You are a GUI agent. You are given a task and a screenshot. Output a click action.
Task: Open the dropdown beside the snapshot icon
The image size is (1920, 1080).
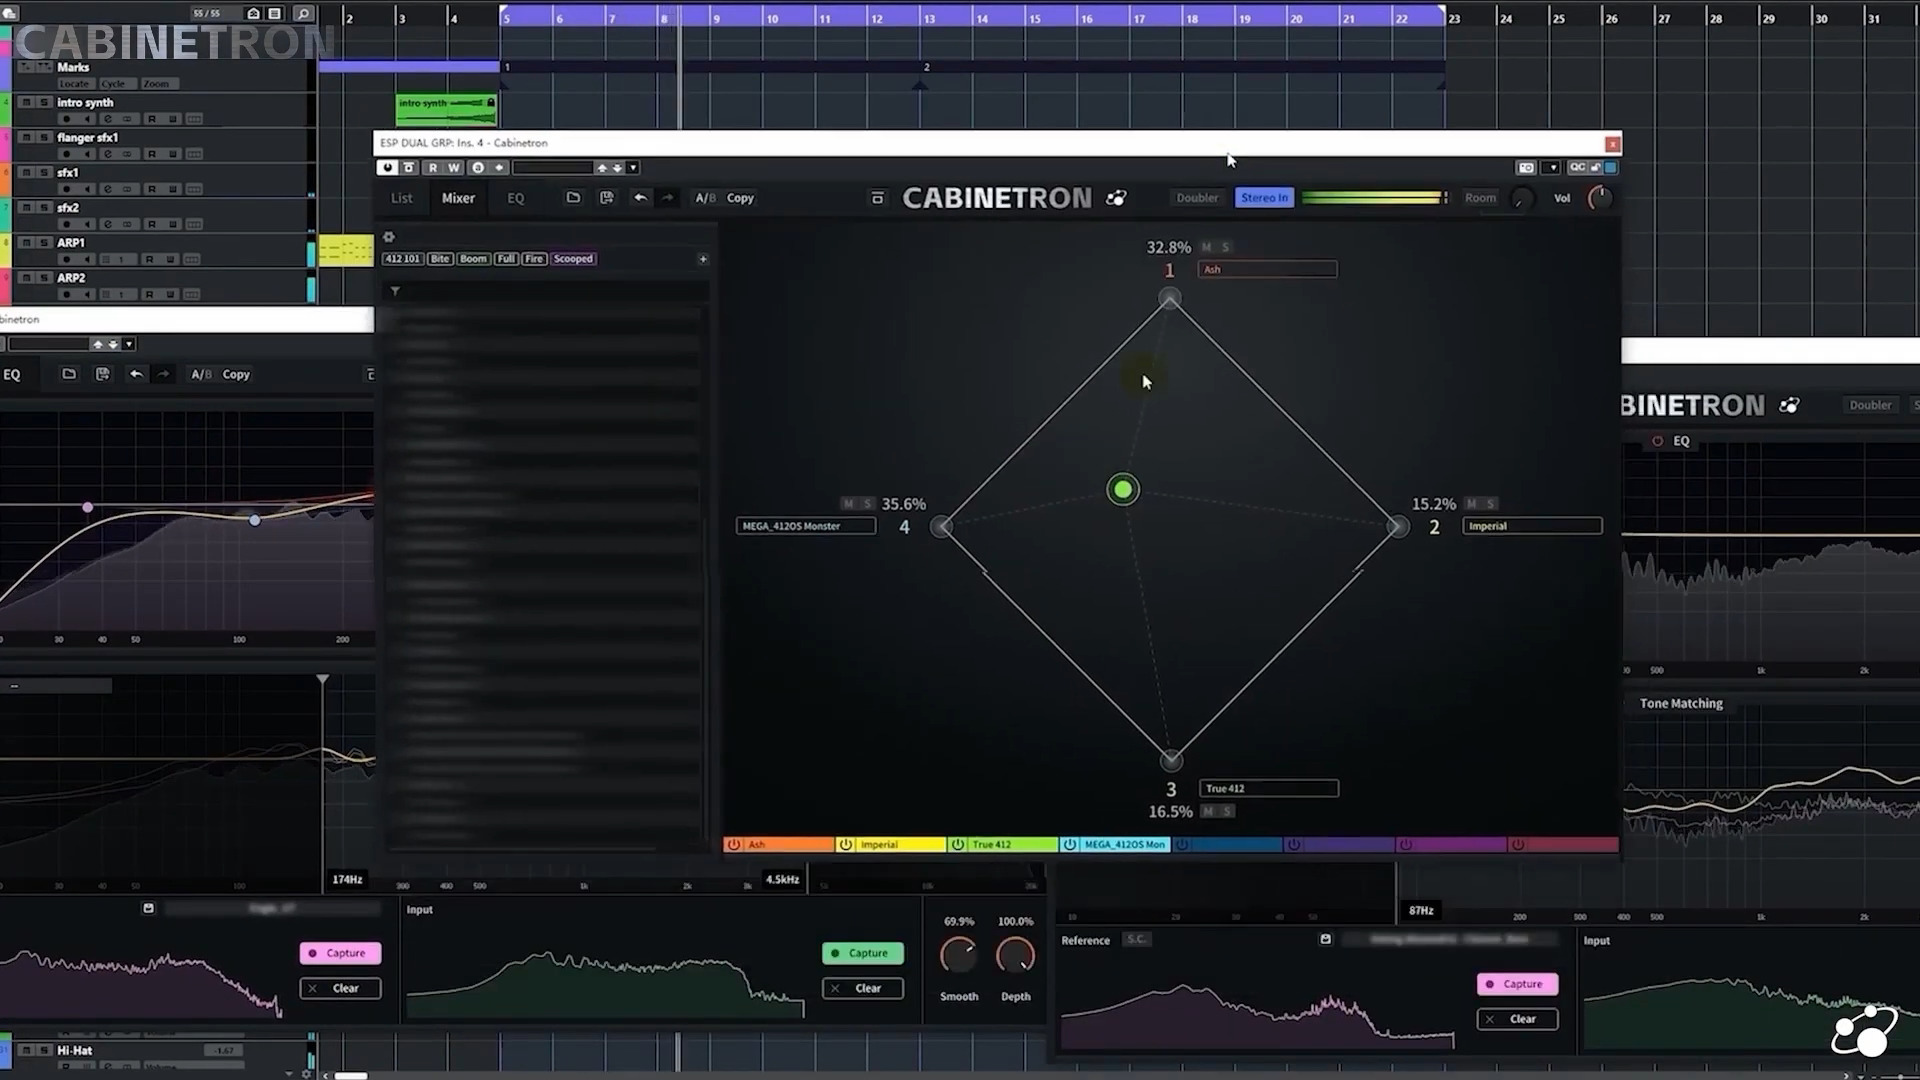tap(1553, 168)
